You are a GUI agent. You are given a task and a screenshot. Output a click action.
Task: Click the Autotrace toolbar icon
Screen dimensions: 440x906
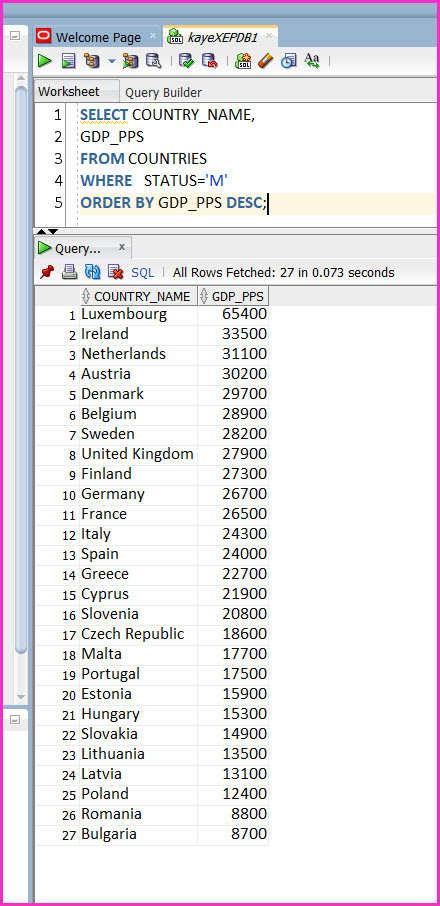[130, 60]
